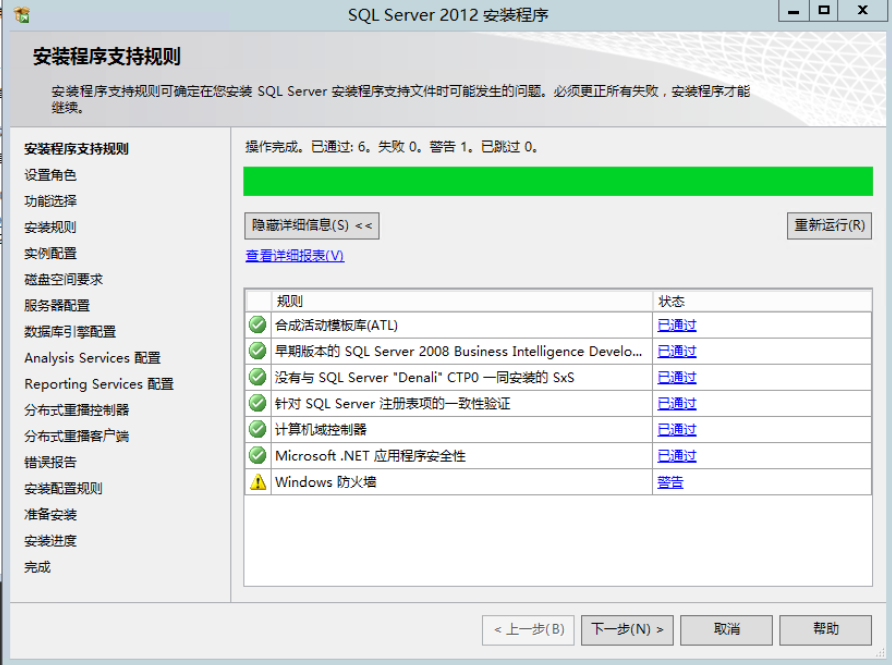
Task: Select Reporting Services 配置 step
Action: 99,385
